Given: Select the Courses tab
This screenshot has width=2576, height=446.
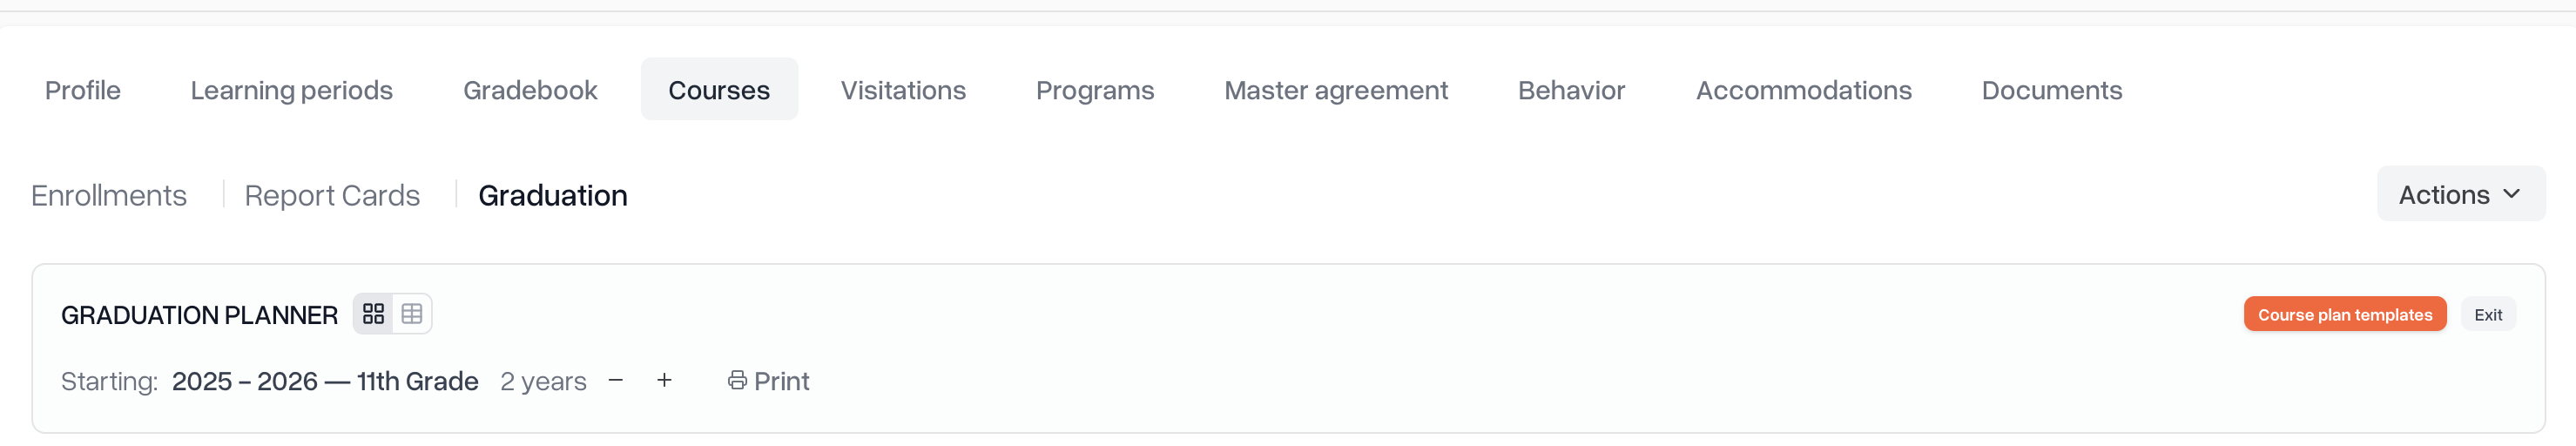Looking at the screenshot, I should tap(719, 90).
